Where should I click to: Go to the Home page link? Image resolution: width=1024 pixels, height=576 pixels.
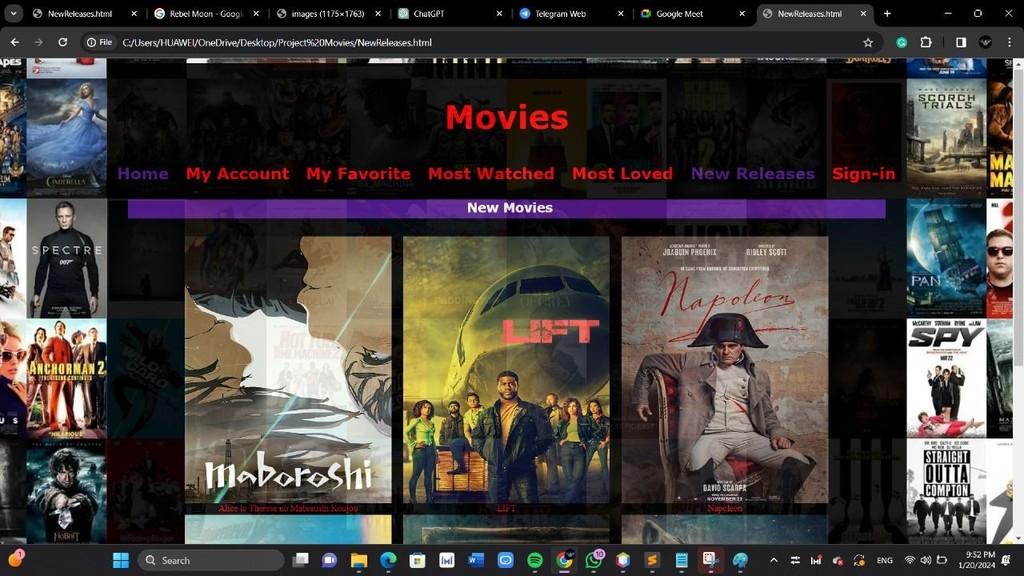[x=143, y=174]
